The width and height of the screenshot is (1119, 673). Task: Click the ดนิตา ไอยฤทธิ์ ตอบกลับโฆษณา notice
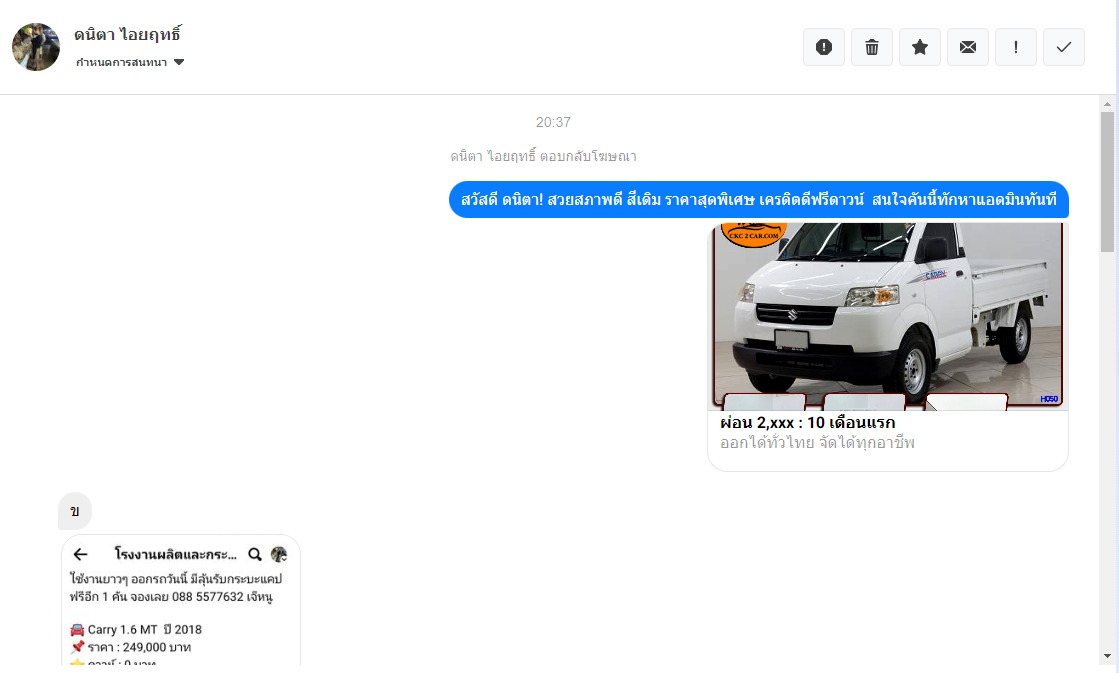(543, 156)
